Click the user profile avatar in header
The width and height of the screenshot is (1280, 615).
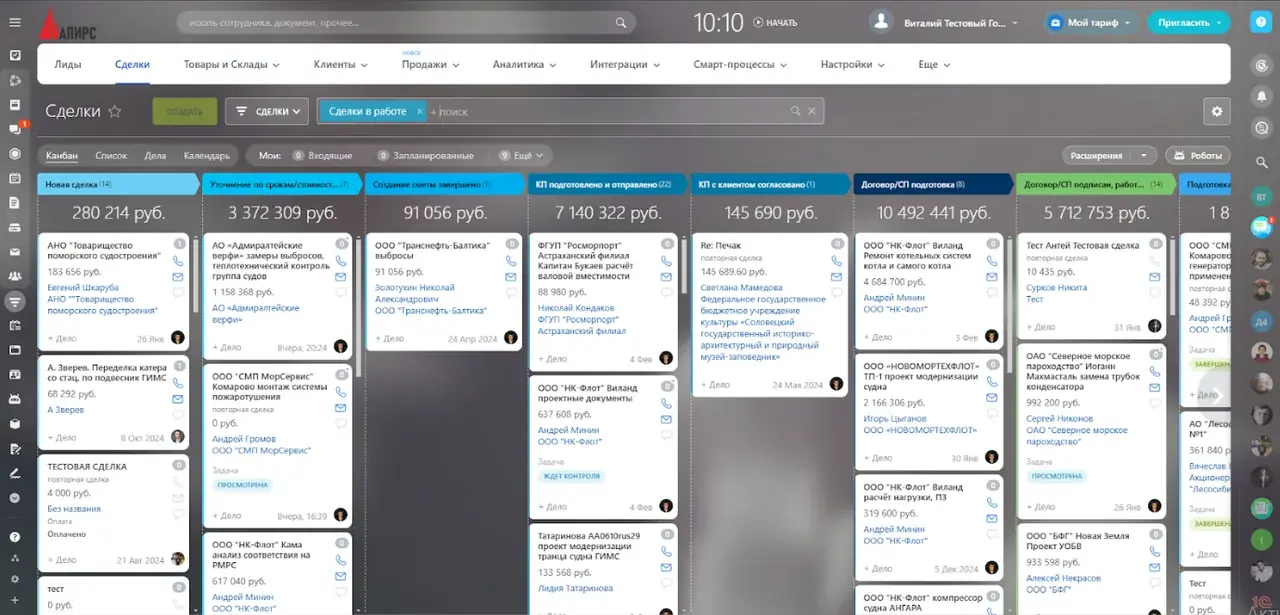click(x=881, y=22)
